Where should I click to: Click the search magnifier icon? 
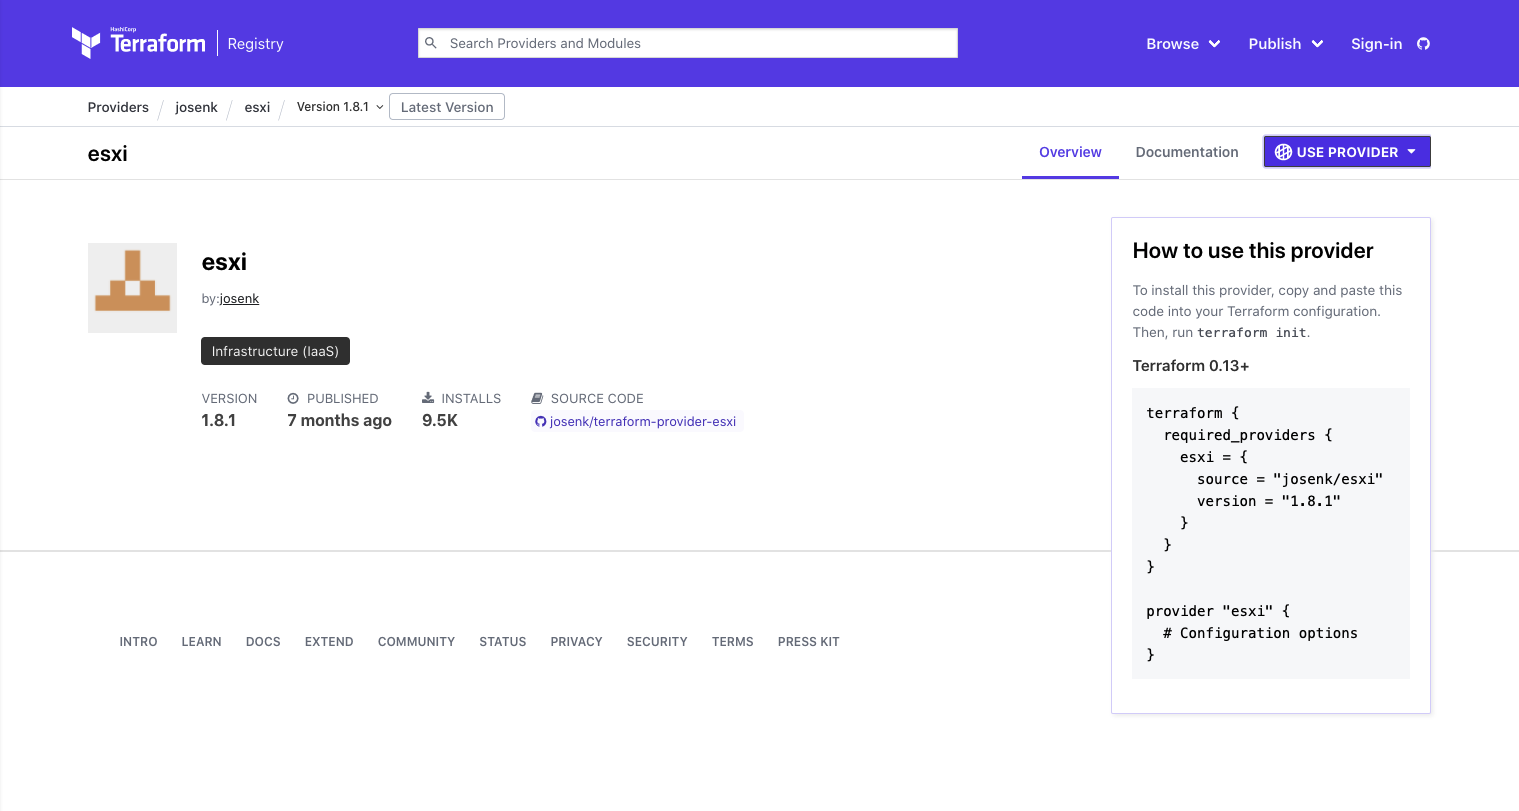point(431,43)
